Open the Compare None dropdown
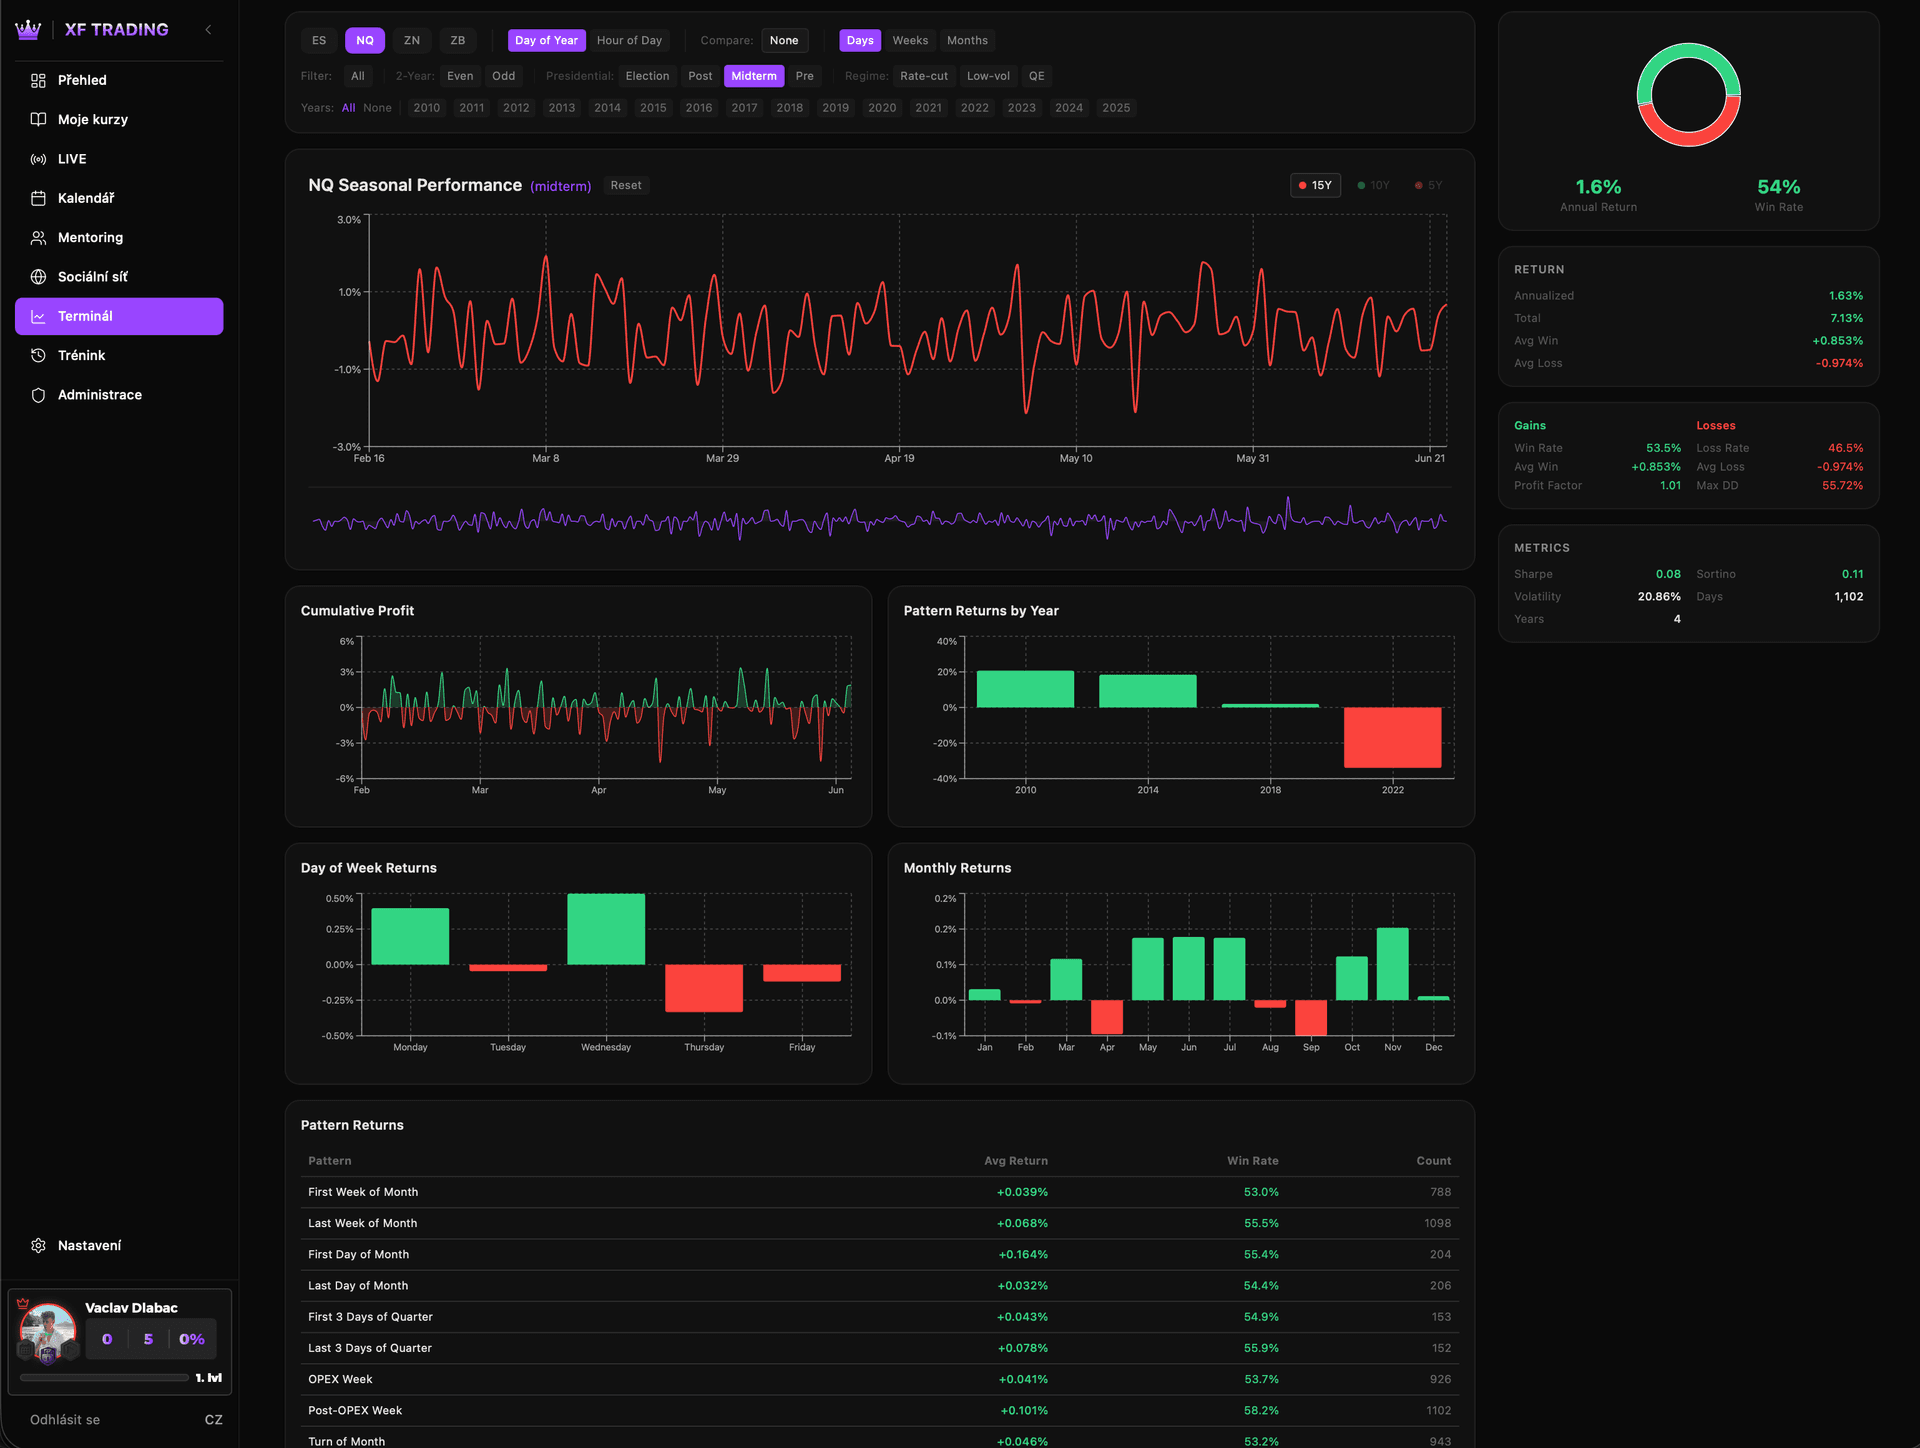 pos(784,40)
